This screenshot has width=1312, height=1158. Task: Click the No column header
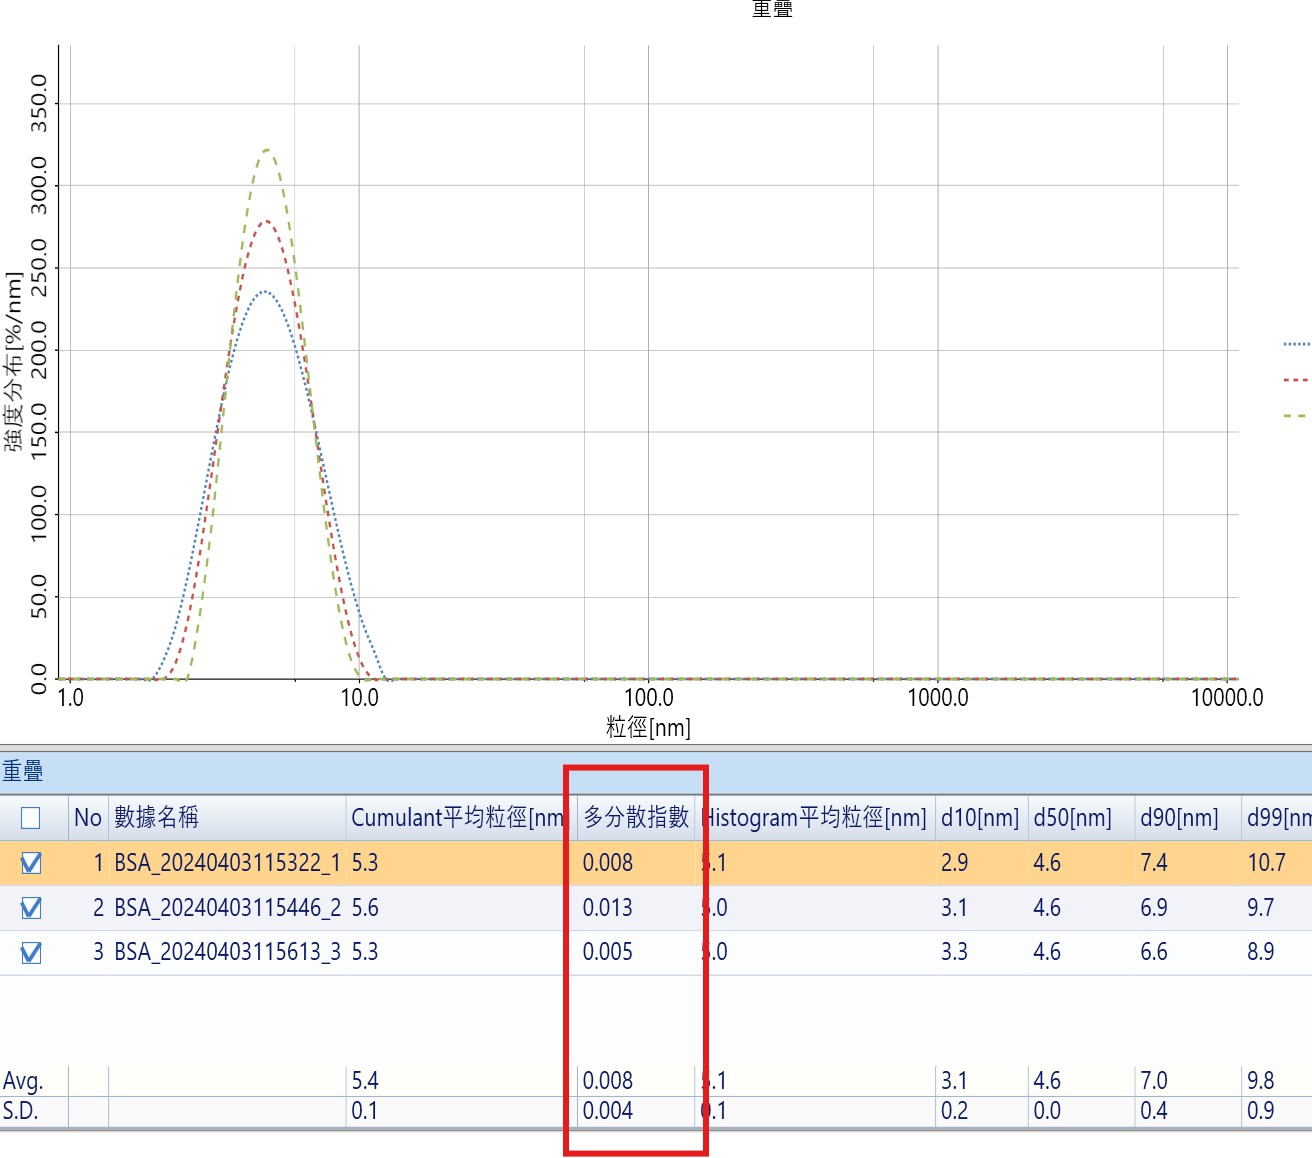click(87, 818)
